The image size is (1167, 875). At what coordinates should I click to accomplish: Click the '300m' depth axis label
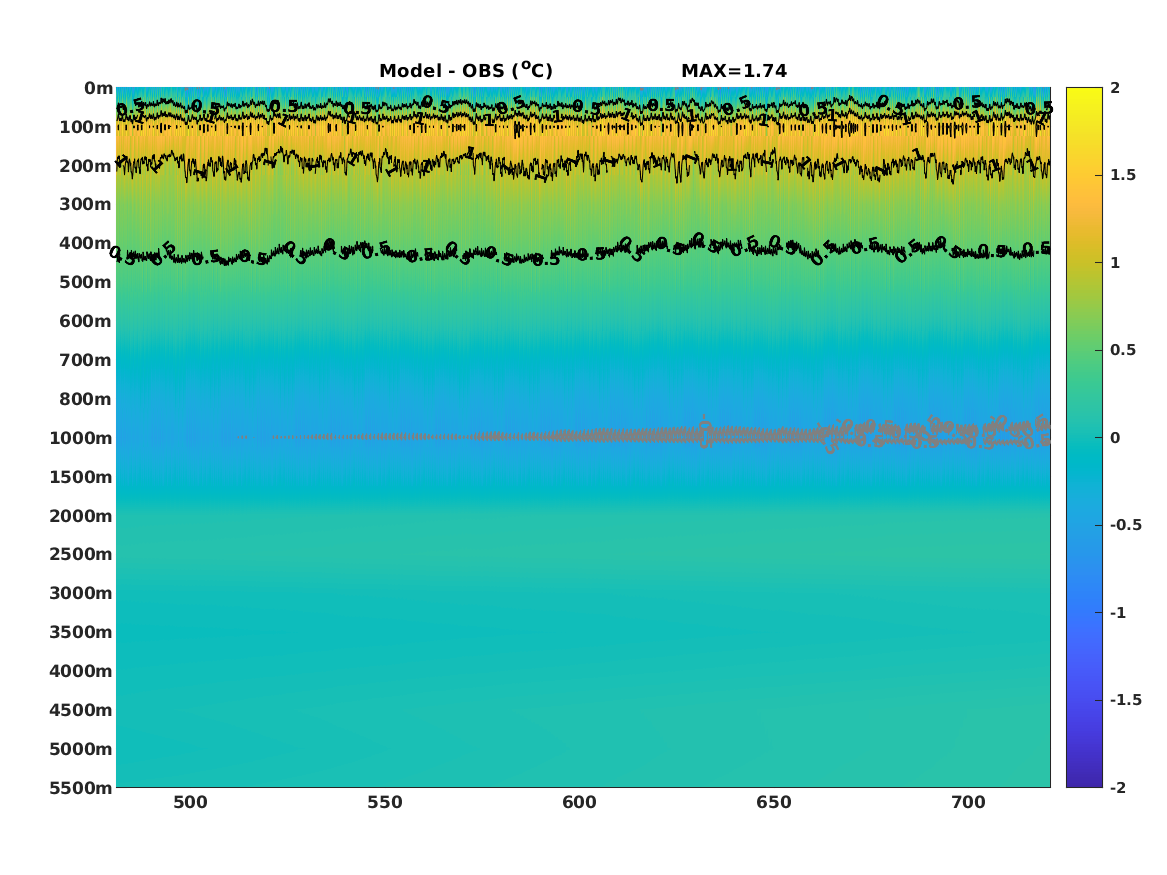pos(85,205)
